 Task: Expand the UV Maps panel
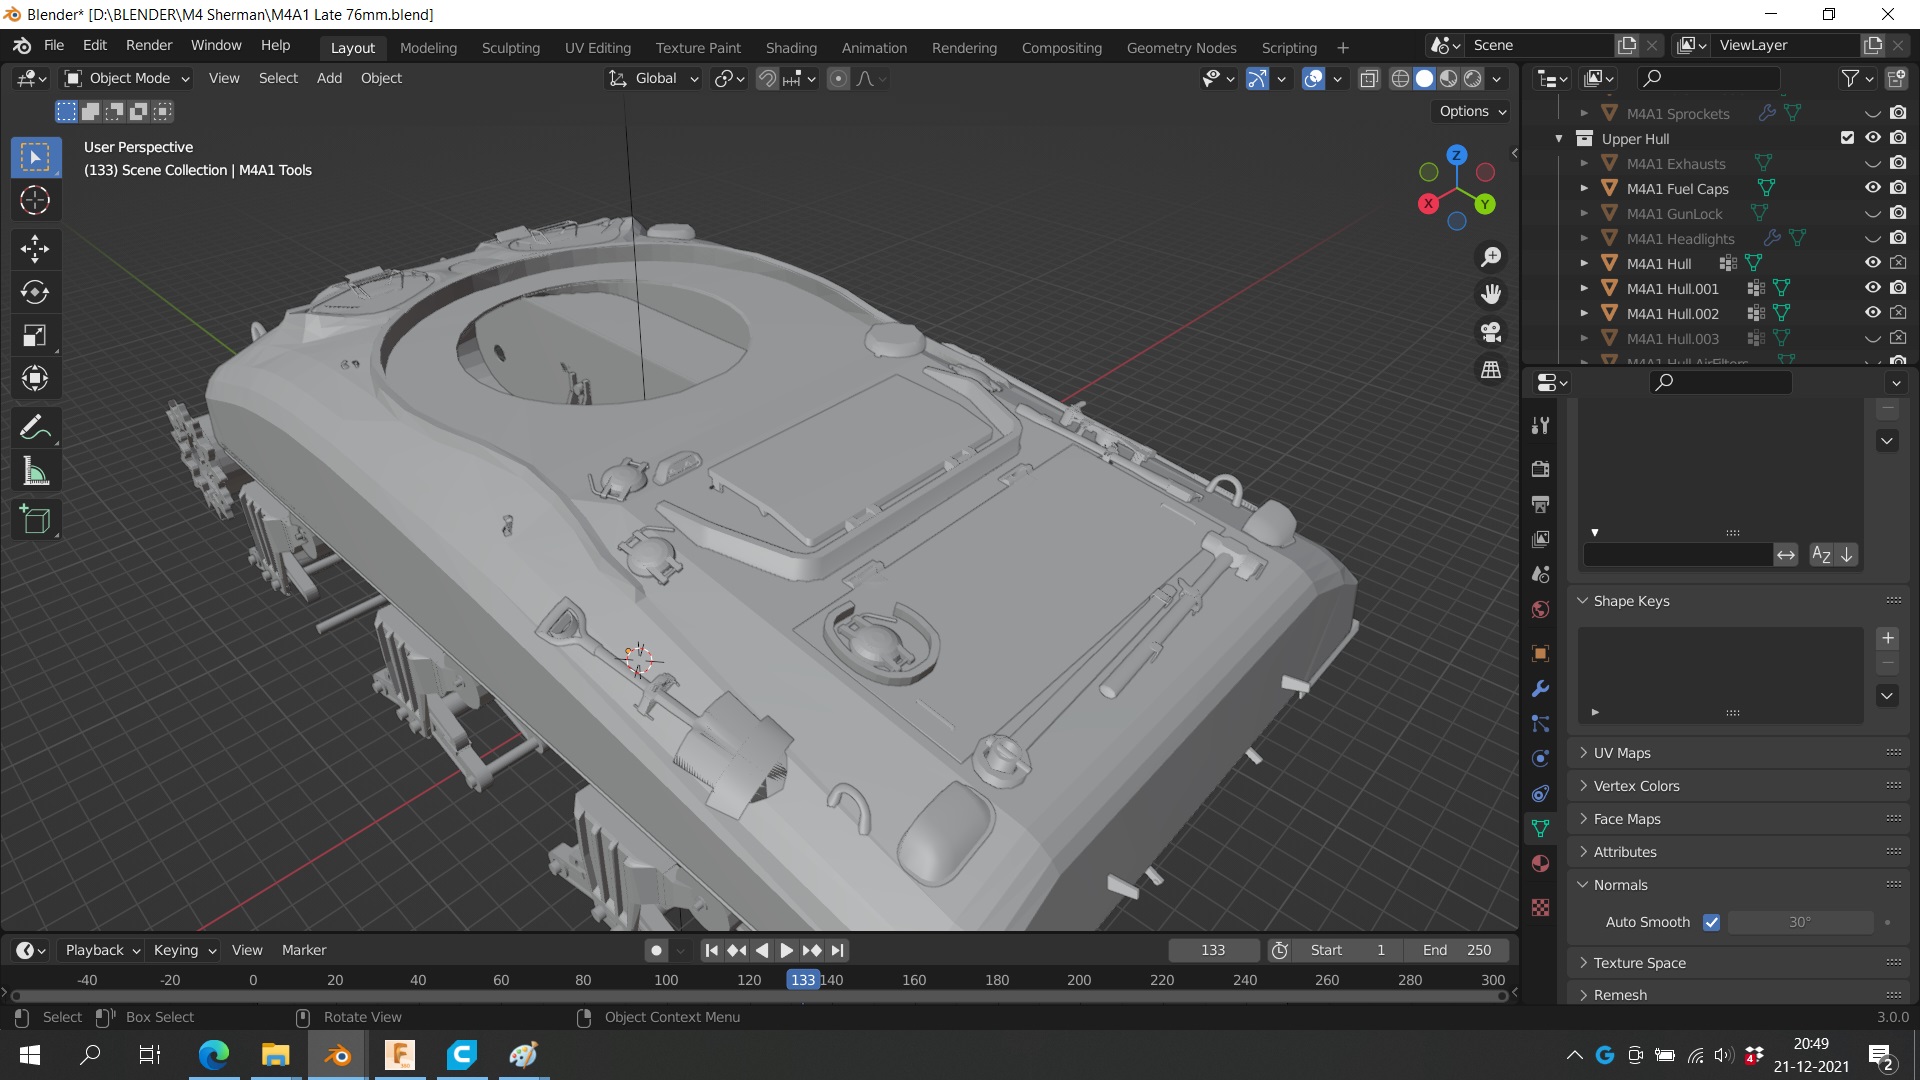[1621, 753]
